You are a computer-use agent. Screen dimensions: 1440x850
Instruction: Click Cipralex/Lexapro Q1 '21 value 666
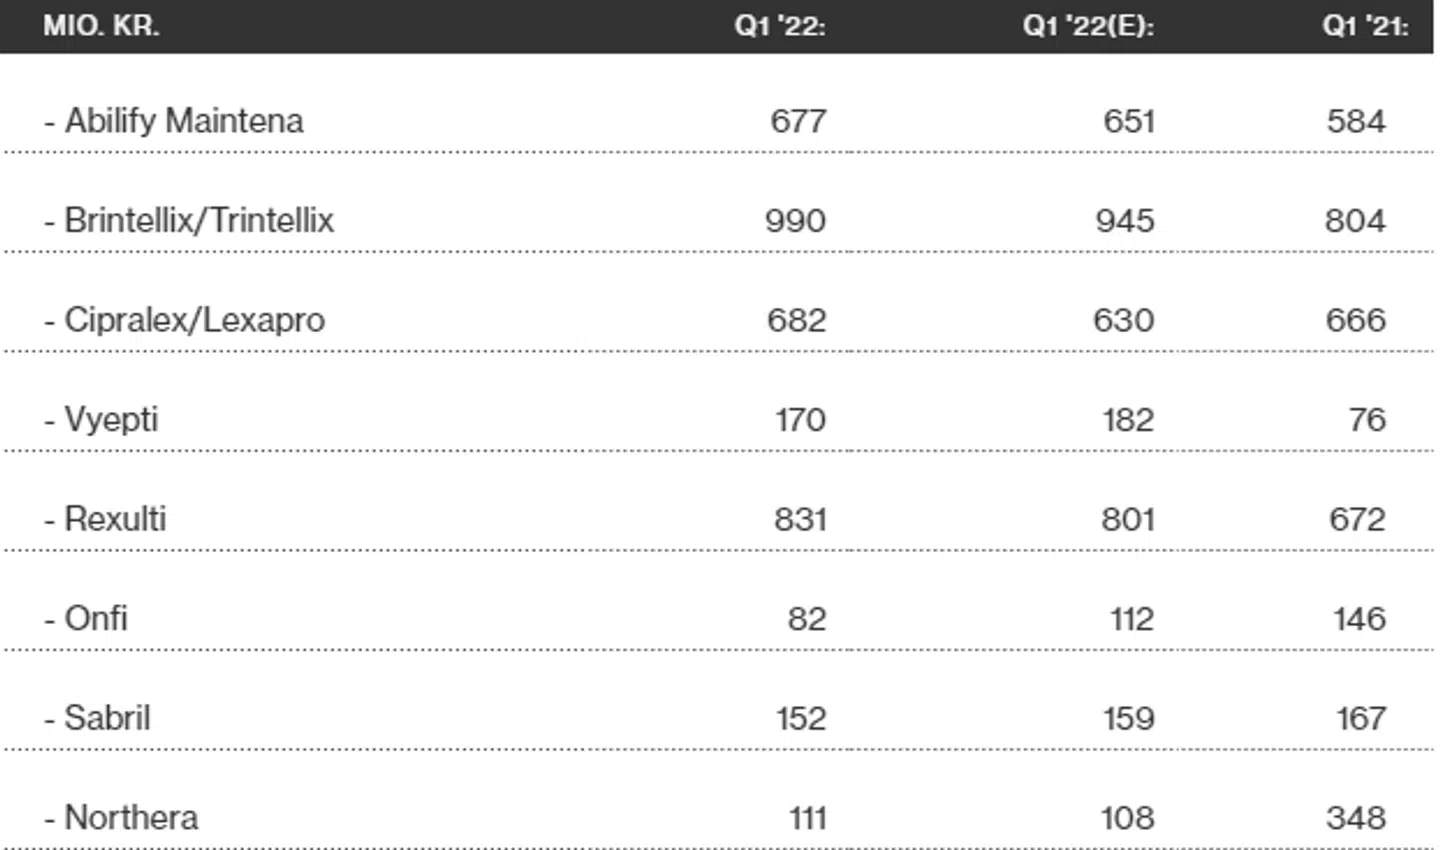(1356, 320)
